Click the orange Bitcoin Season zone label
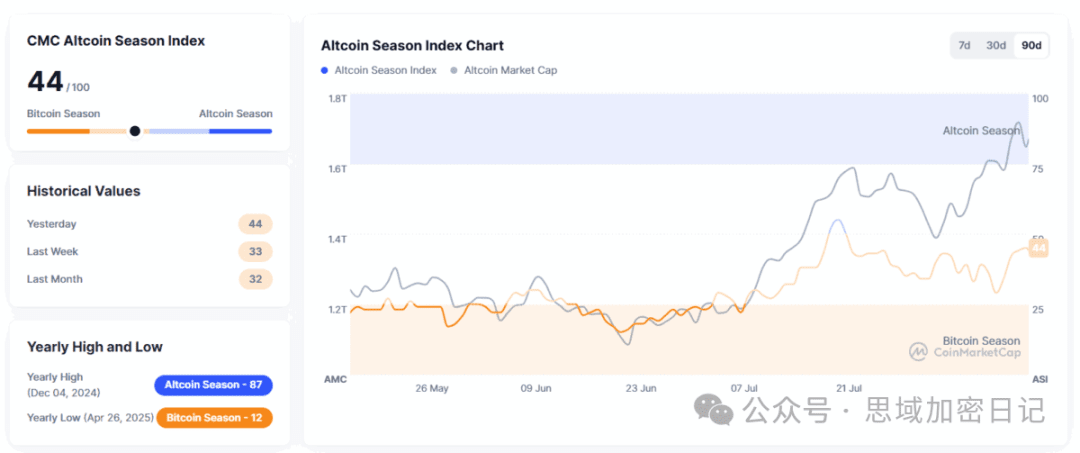 [981, 341]
